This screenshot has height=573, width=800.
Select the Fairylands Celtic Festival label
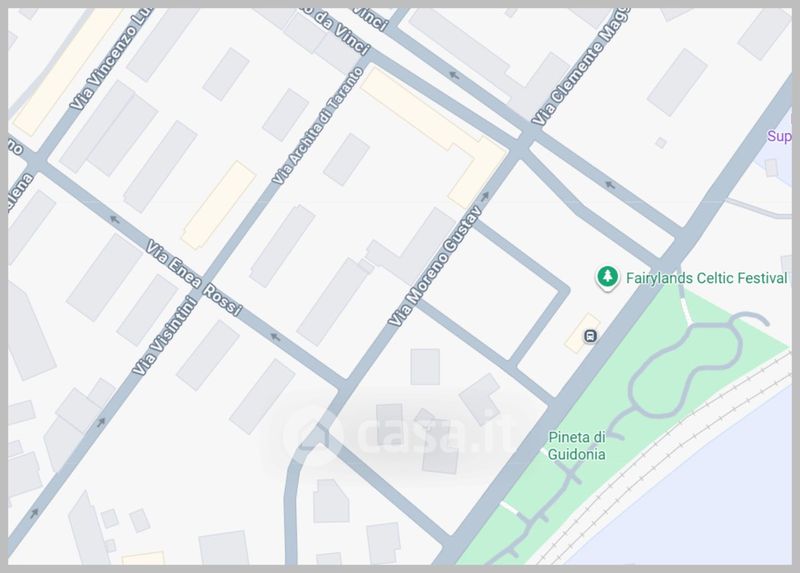pos(707,278)
